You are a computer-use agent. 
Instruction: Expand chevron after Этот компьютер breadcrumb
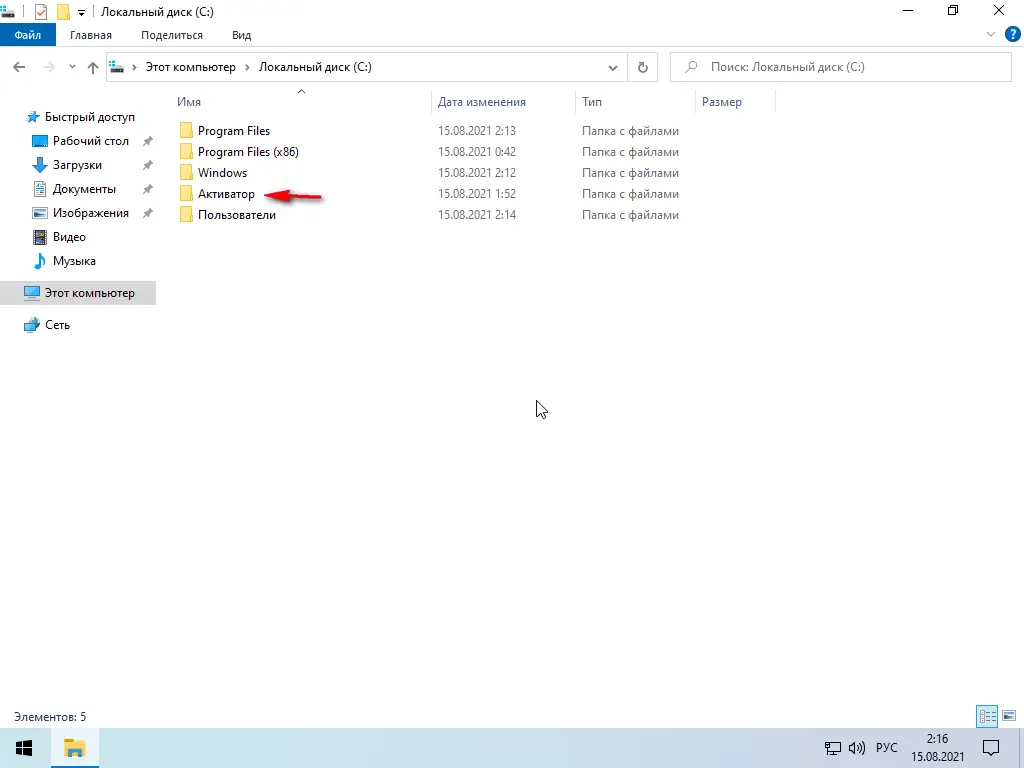coord(248,67)
